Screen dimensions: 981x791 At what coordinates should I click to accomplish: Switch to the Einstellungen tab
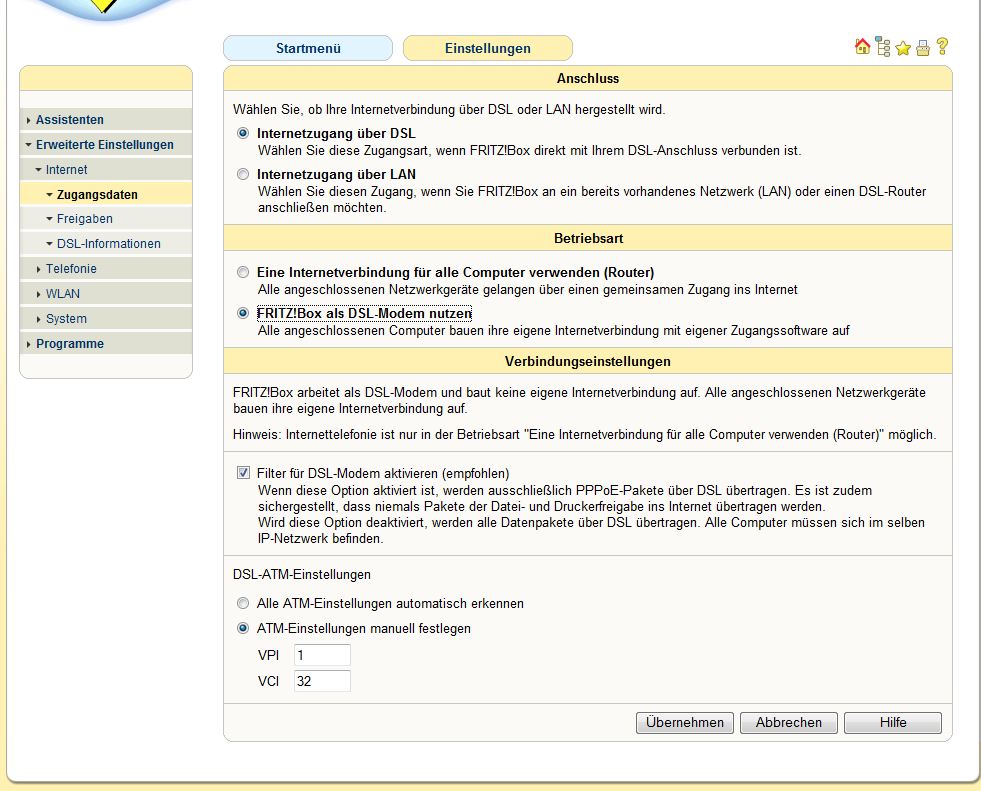487,48
